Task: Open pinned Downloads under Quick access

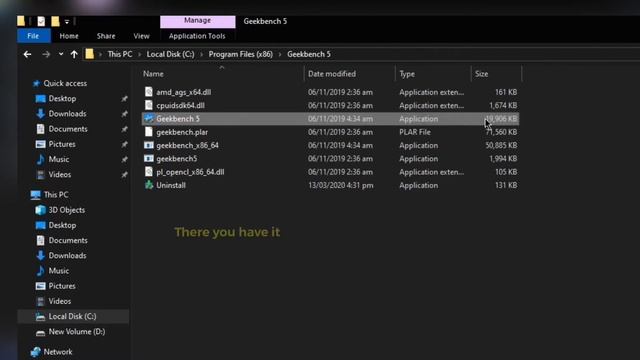Action: tap(67, 113)
